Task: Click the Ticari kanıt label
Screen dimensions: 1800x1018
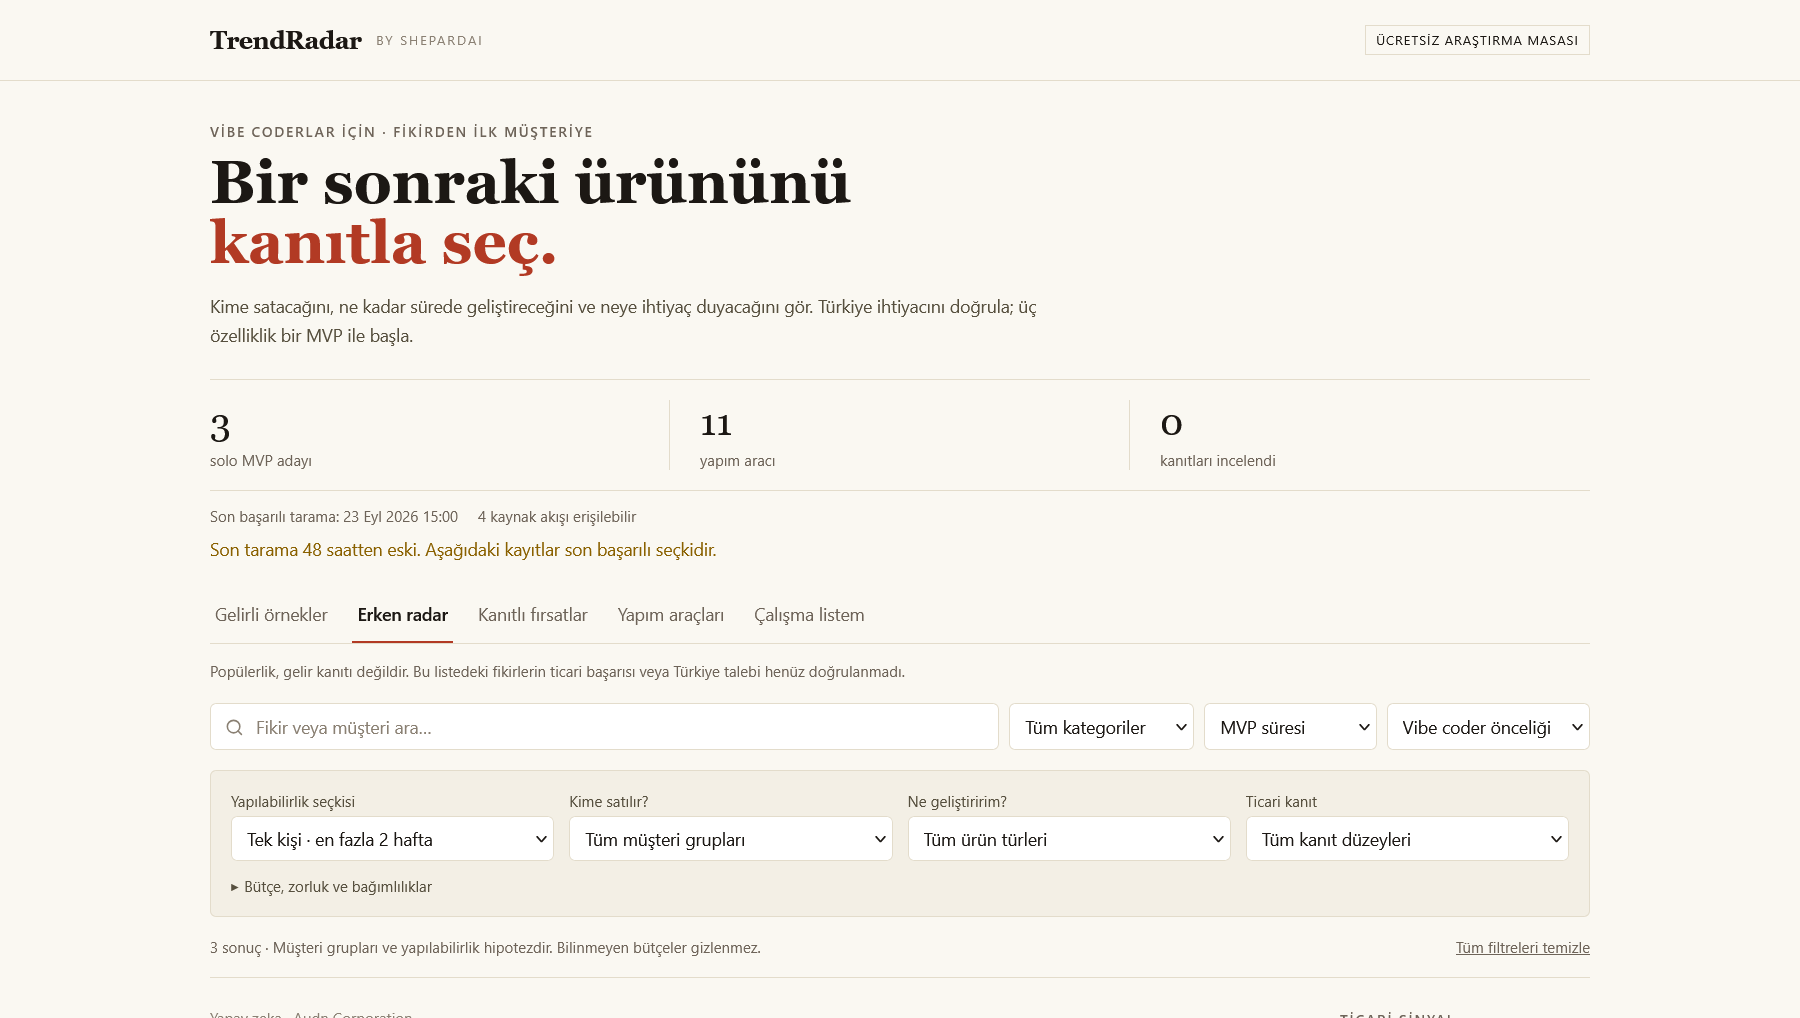Action: [x=1281, y=802]
